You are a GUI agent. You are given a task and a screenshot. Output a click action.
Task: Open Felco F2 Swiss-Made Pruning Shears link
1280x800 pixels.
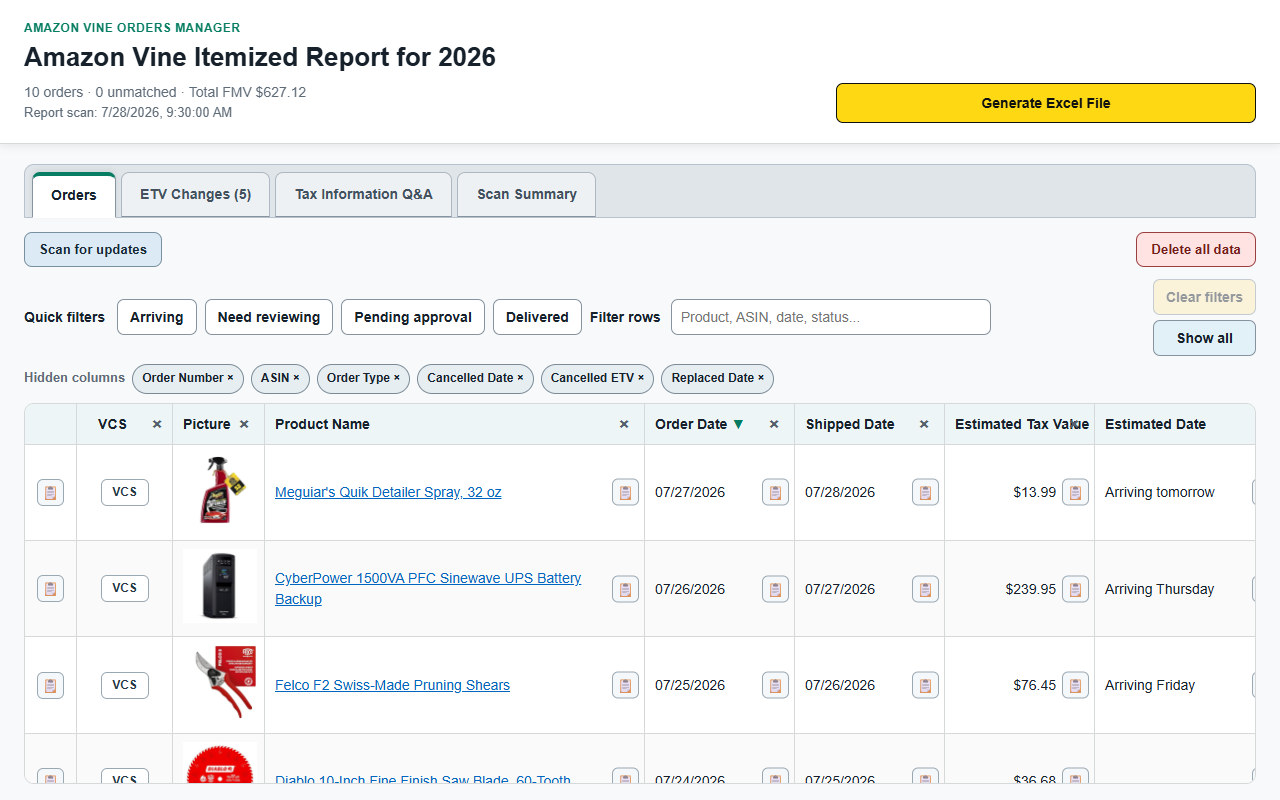click(x=392, y=685)
